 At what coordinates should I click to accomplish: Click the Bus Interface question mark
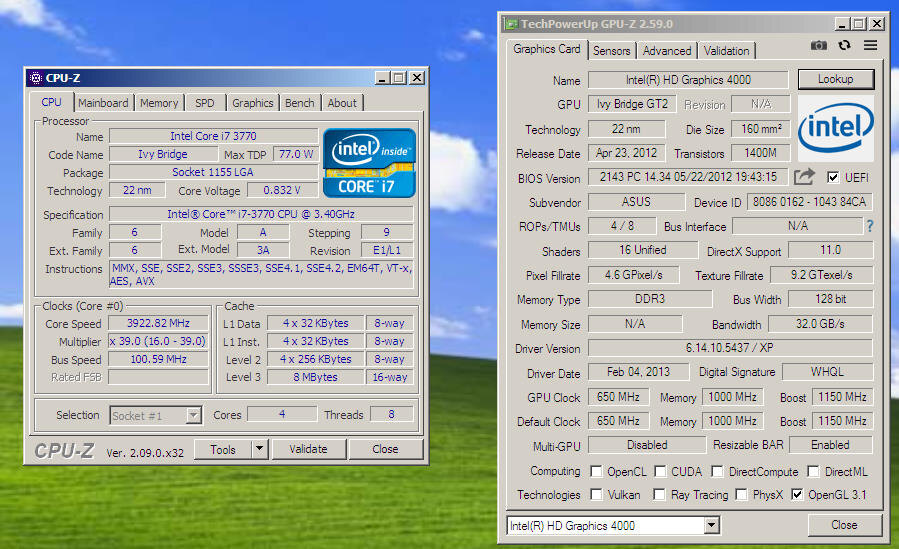pos(870,226)
